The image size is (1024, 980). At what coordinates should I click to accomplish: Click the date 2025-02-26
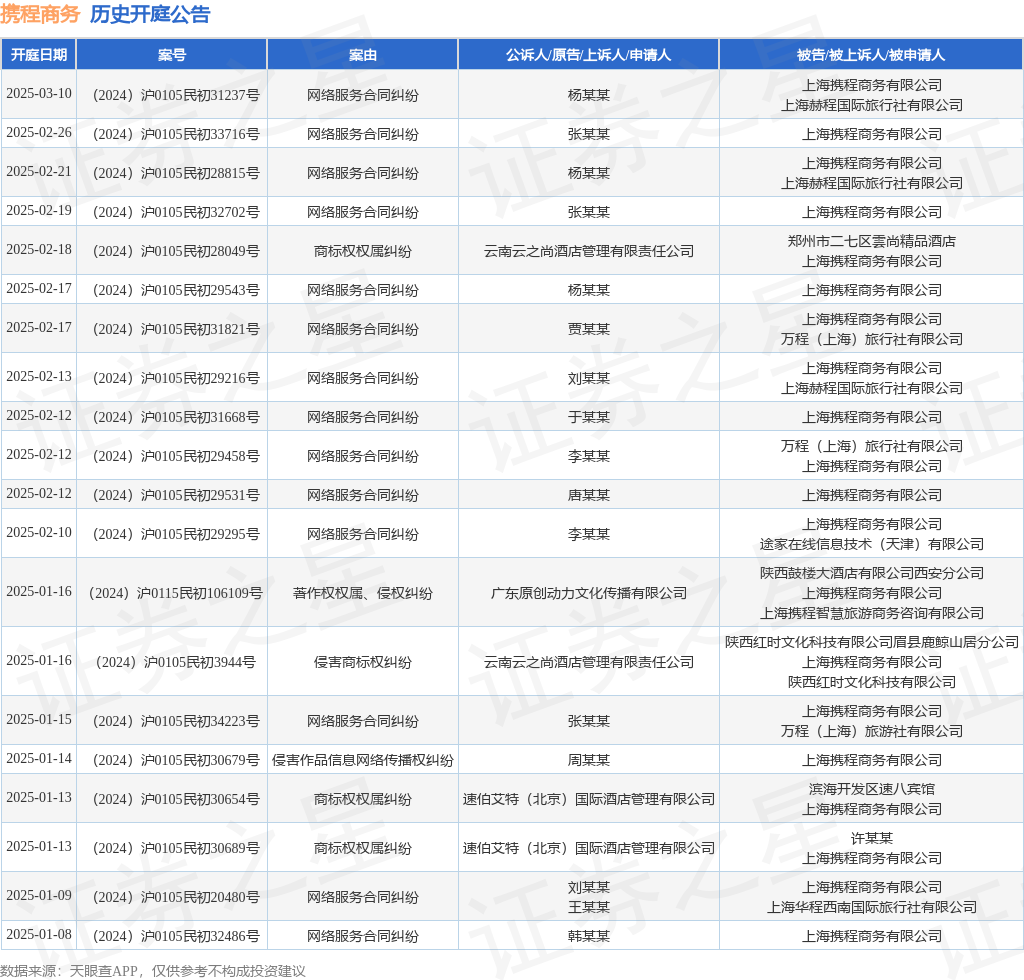coord(39,133)
